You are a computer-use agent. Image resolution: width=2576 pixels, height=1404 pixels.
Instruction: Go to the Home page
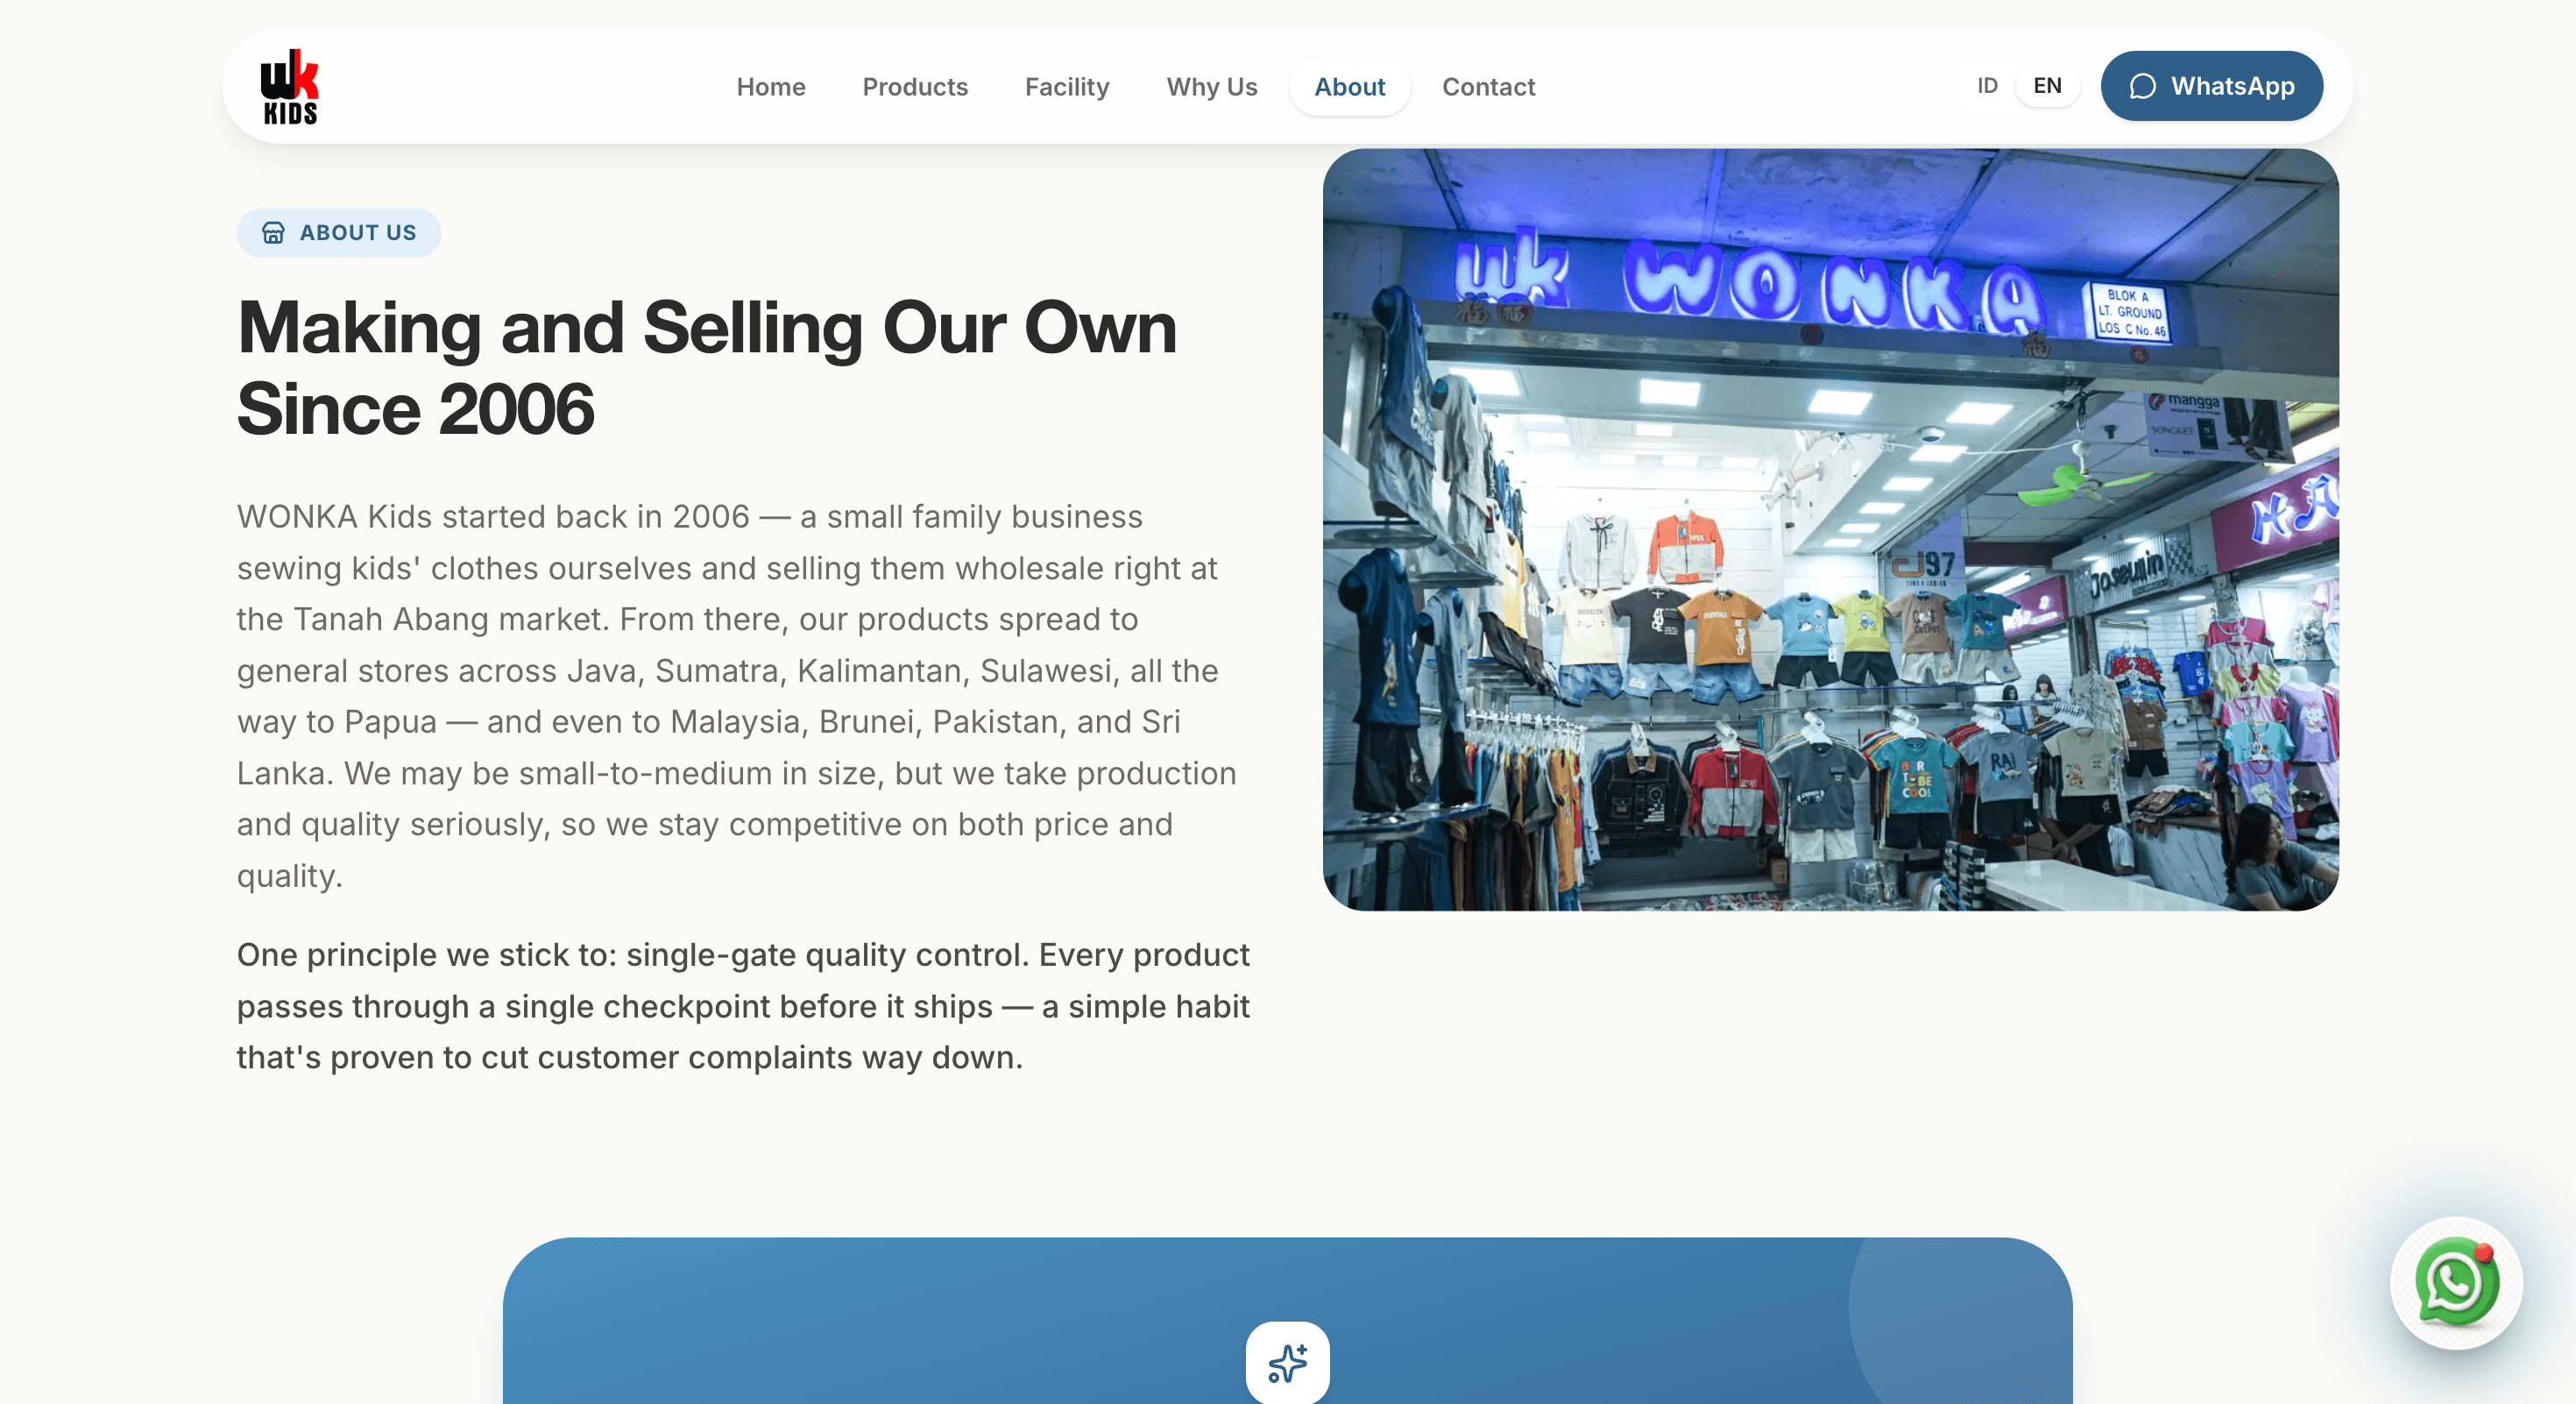(x=771, y=87)
